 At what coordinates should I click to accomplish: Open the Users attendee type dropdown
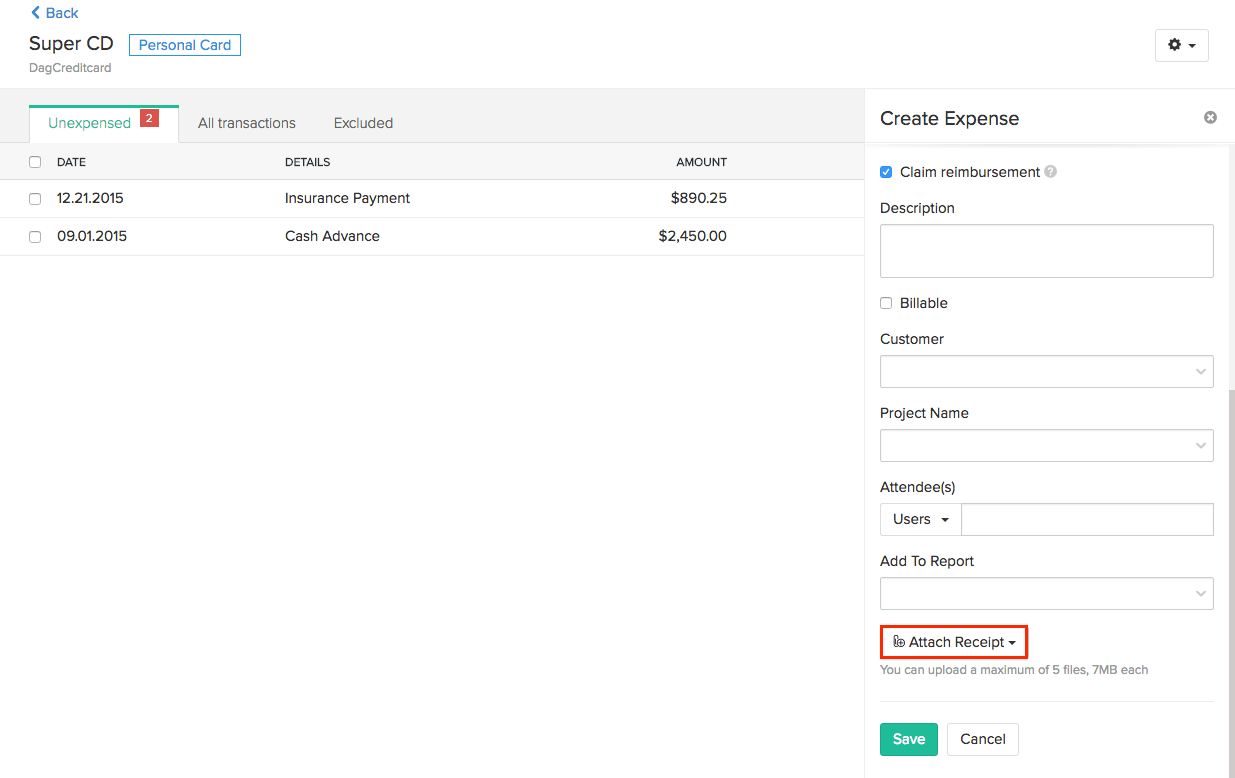click(919, 519)
